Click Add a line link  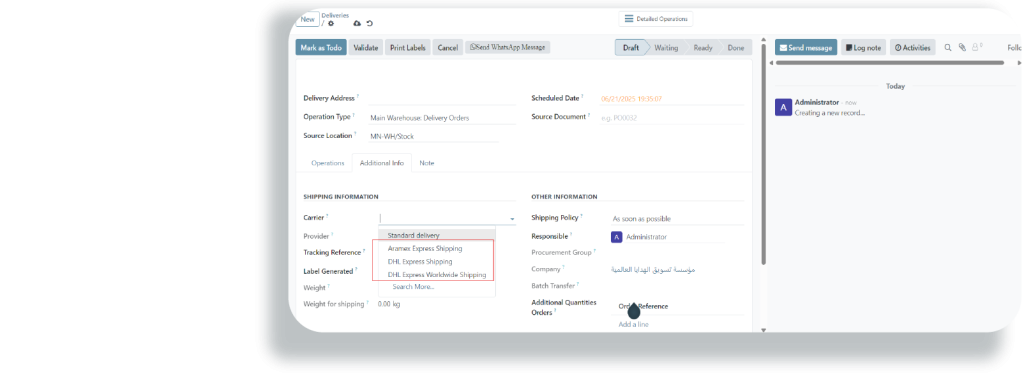[633, 324]
